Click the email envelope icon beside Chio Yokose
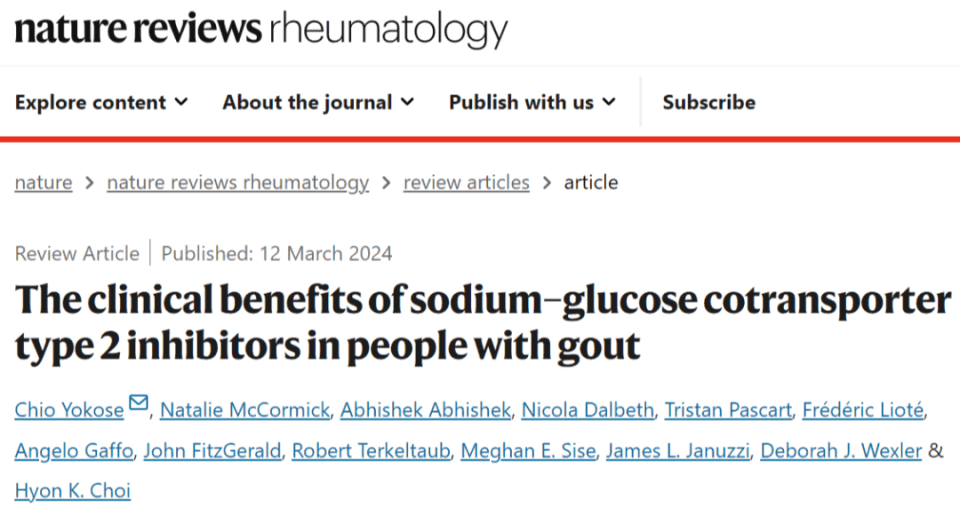 [139, 403]
